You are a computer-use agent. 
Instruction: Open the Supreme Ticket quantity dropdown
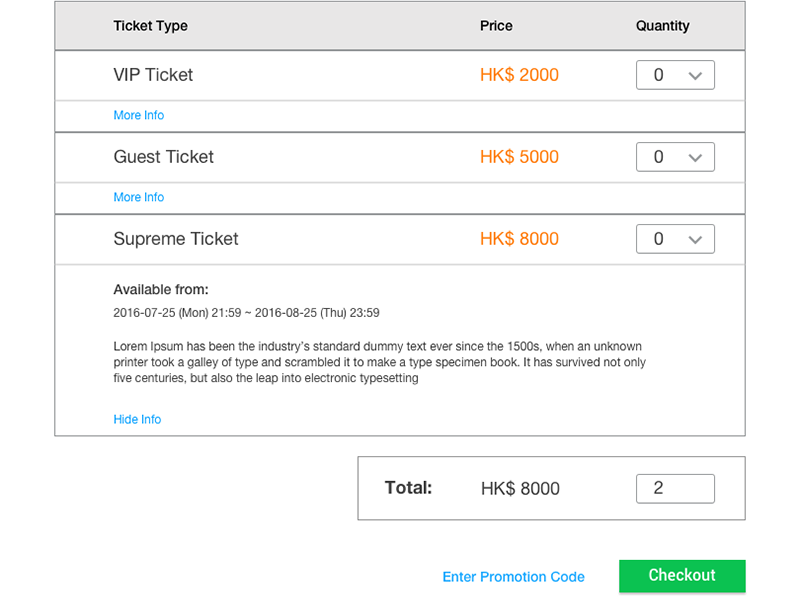(x=675, y=238)
